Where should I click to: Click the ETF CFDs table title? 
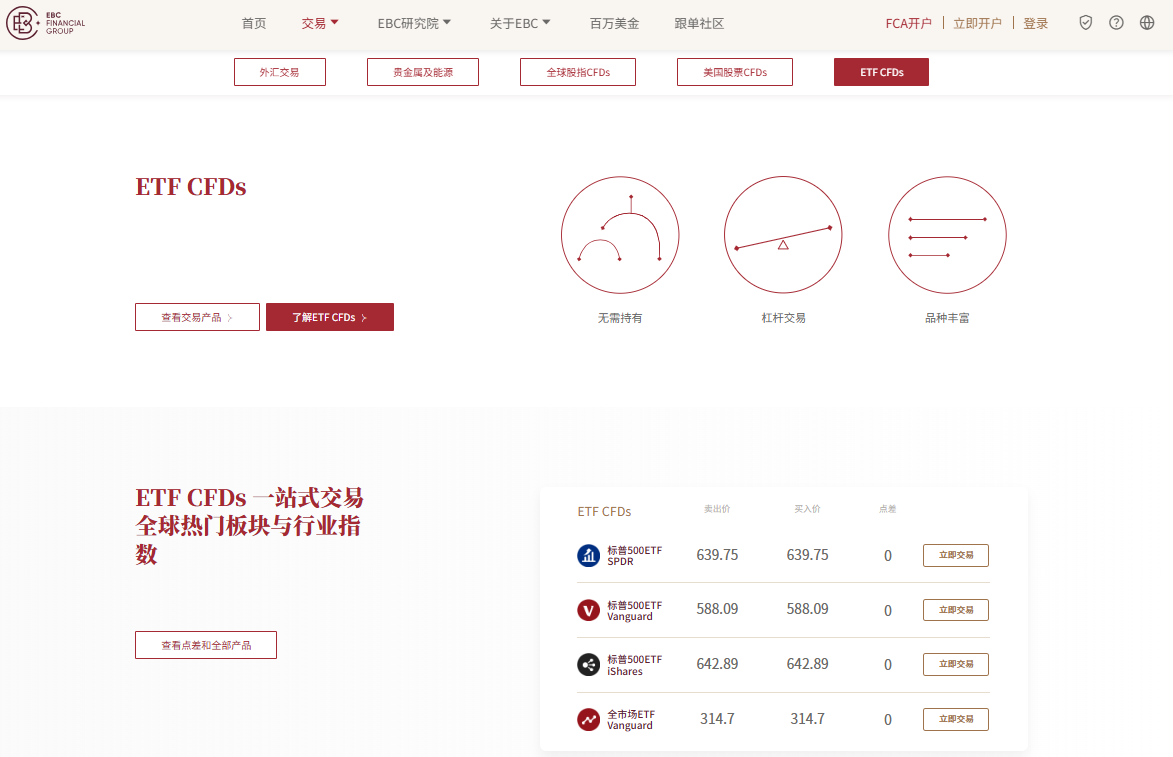click(x=604, y=512)
